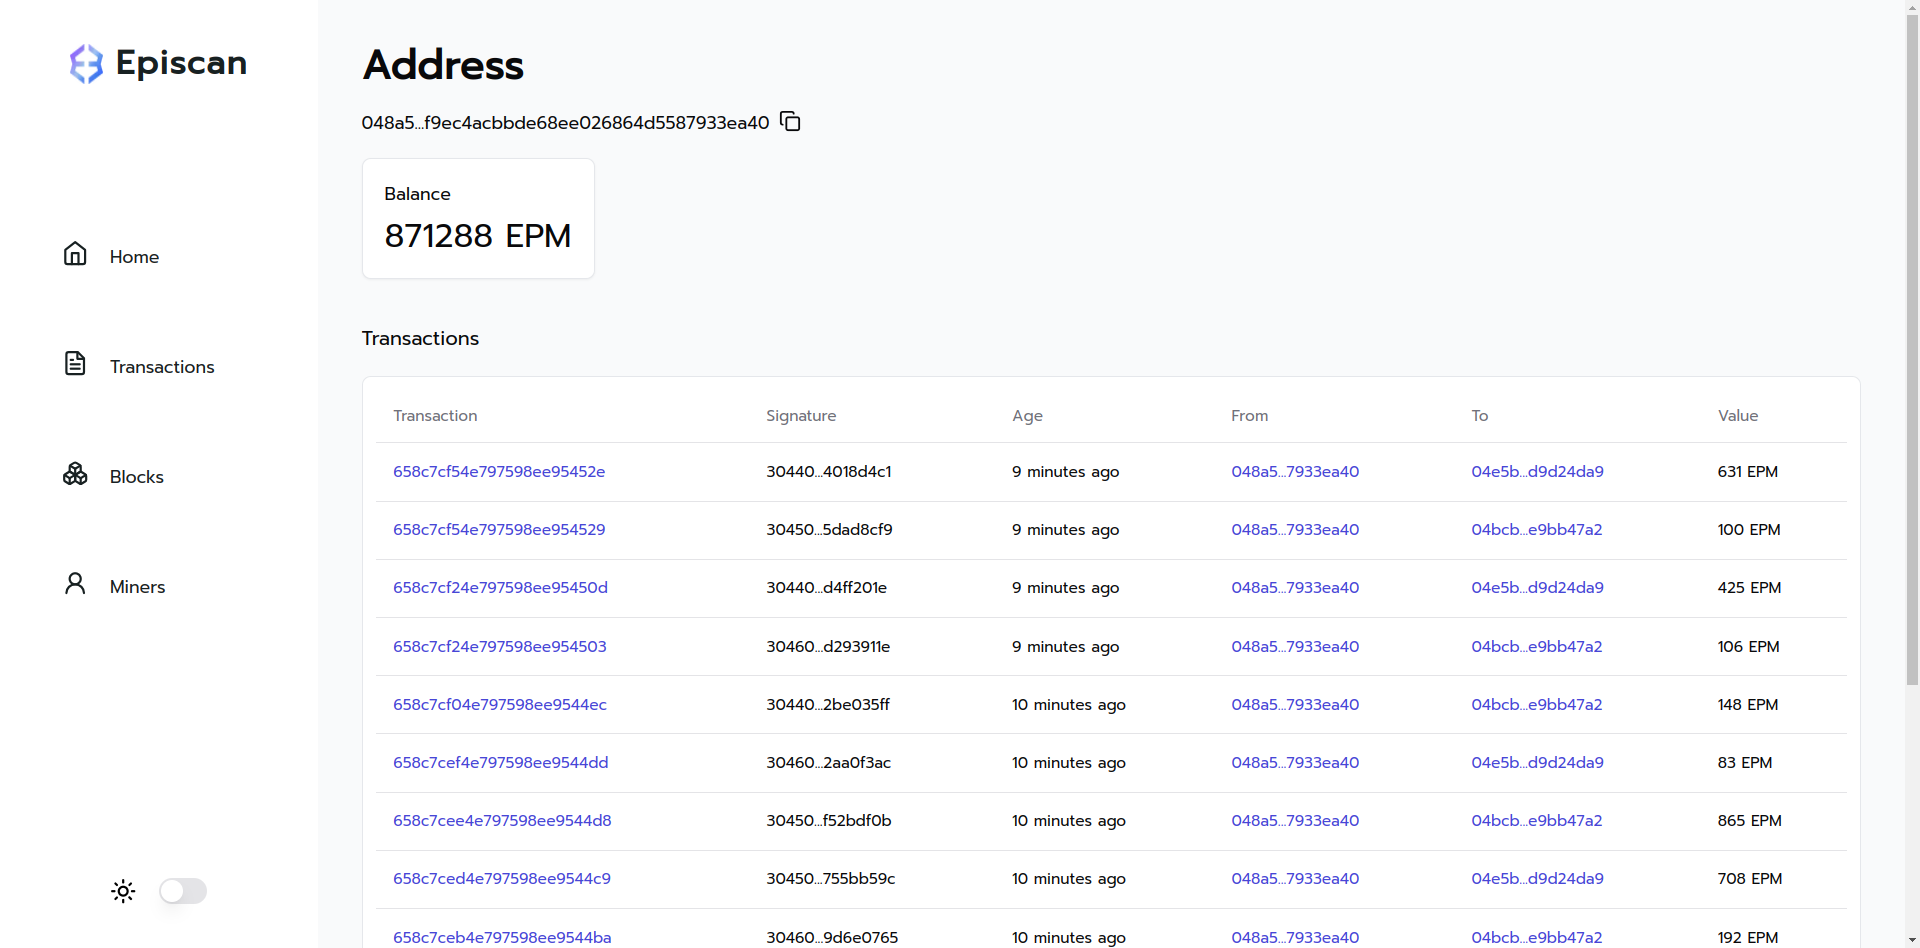Open To address in the 865 EPM row
Image resolution: width=1920 pixels, height=948 pixels.
(1536, 821)
